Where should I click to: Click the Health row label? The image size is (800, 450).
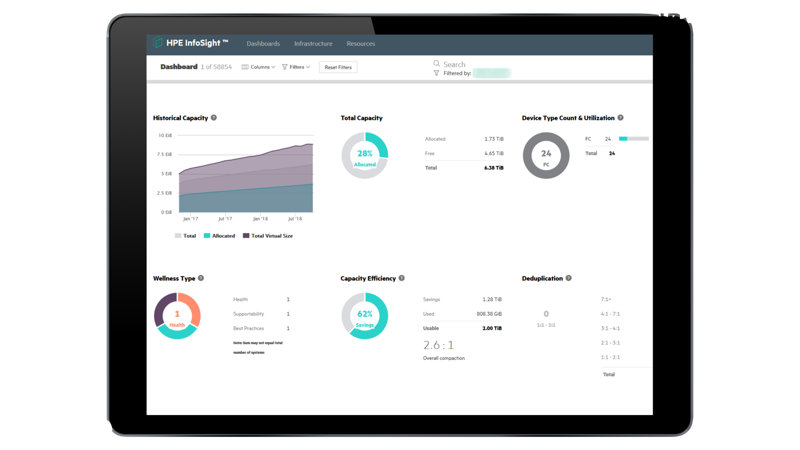[240, 299]
